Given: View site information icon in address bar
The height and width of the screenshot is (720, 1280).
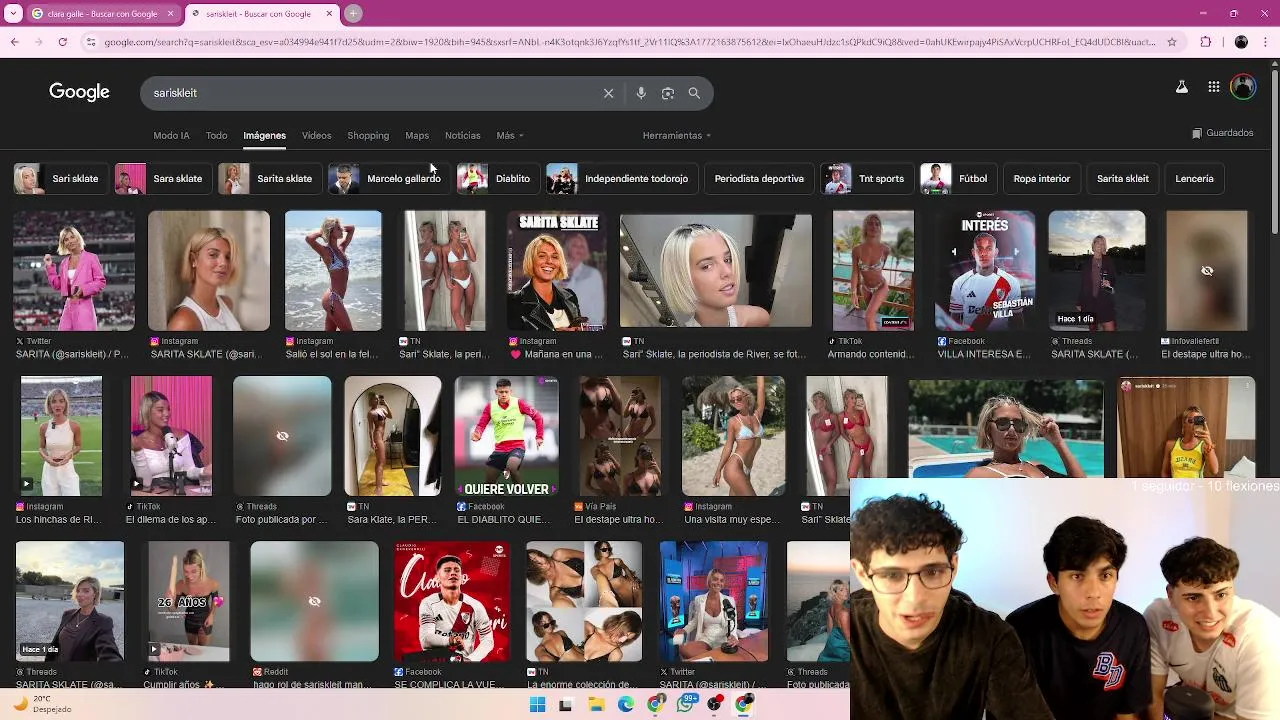Looking at the screenshot, I should (x=91, y=42).
